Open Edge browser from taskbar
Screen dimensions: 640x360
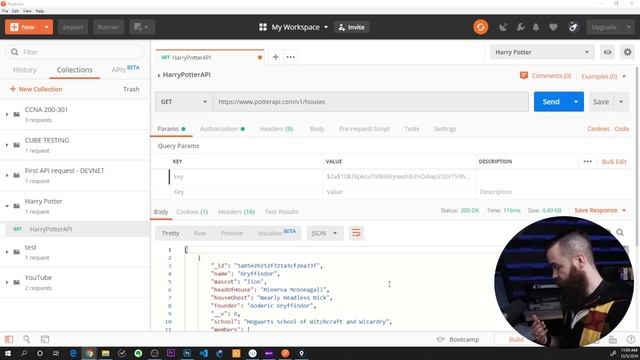coord(73,353)
